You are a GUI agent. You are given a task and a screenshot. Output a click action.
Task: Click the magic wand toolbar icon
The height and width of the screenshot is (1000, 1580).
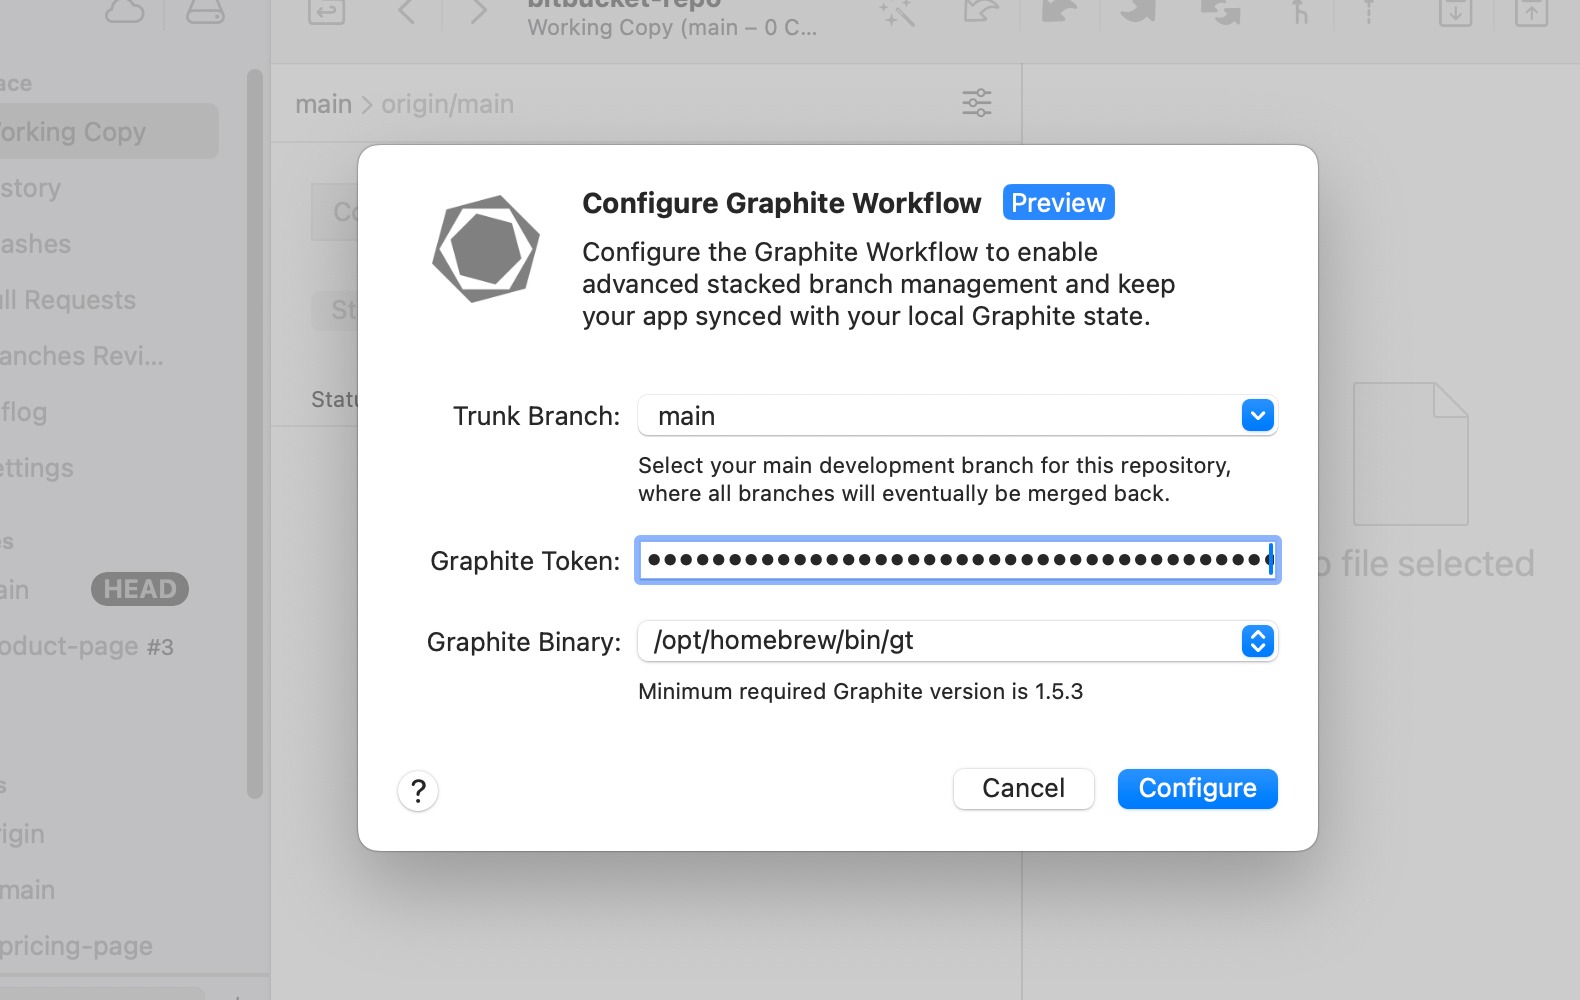click(x=897, y=13)
